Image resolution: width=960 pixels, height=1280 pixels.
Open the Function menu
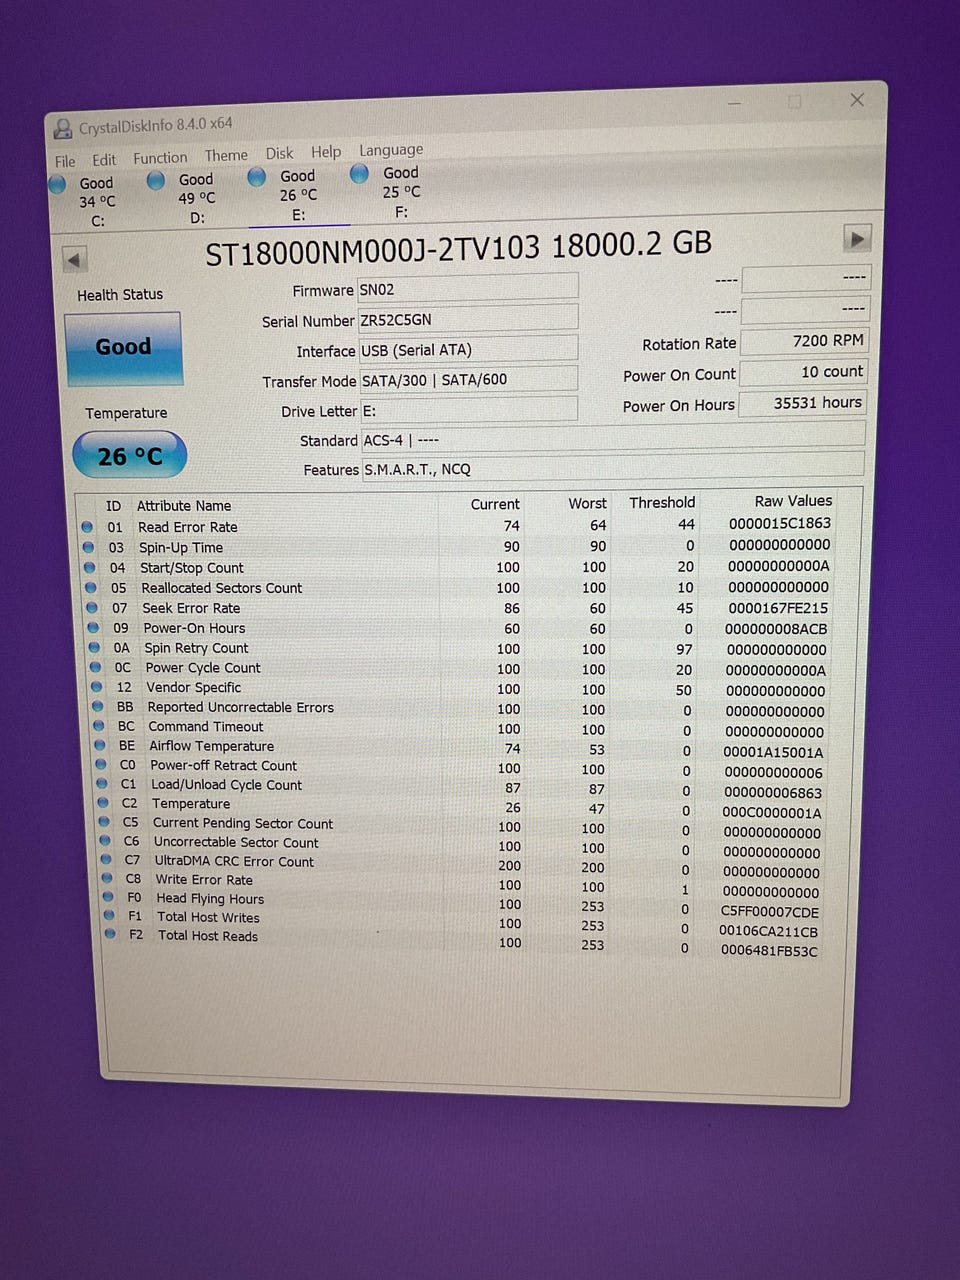pyautogui.click(x=160, y=158)
